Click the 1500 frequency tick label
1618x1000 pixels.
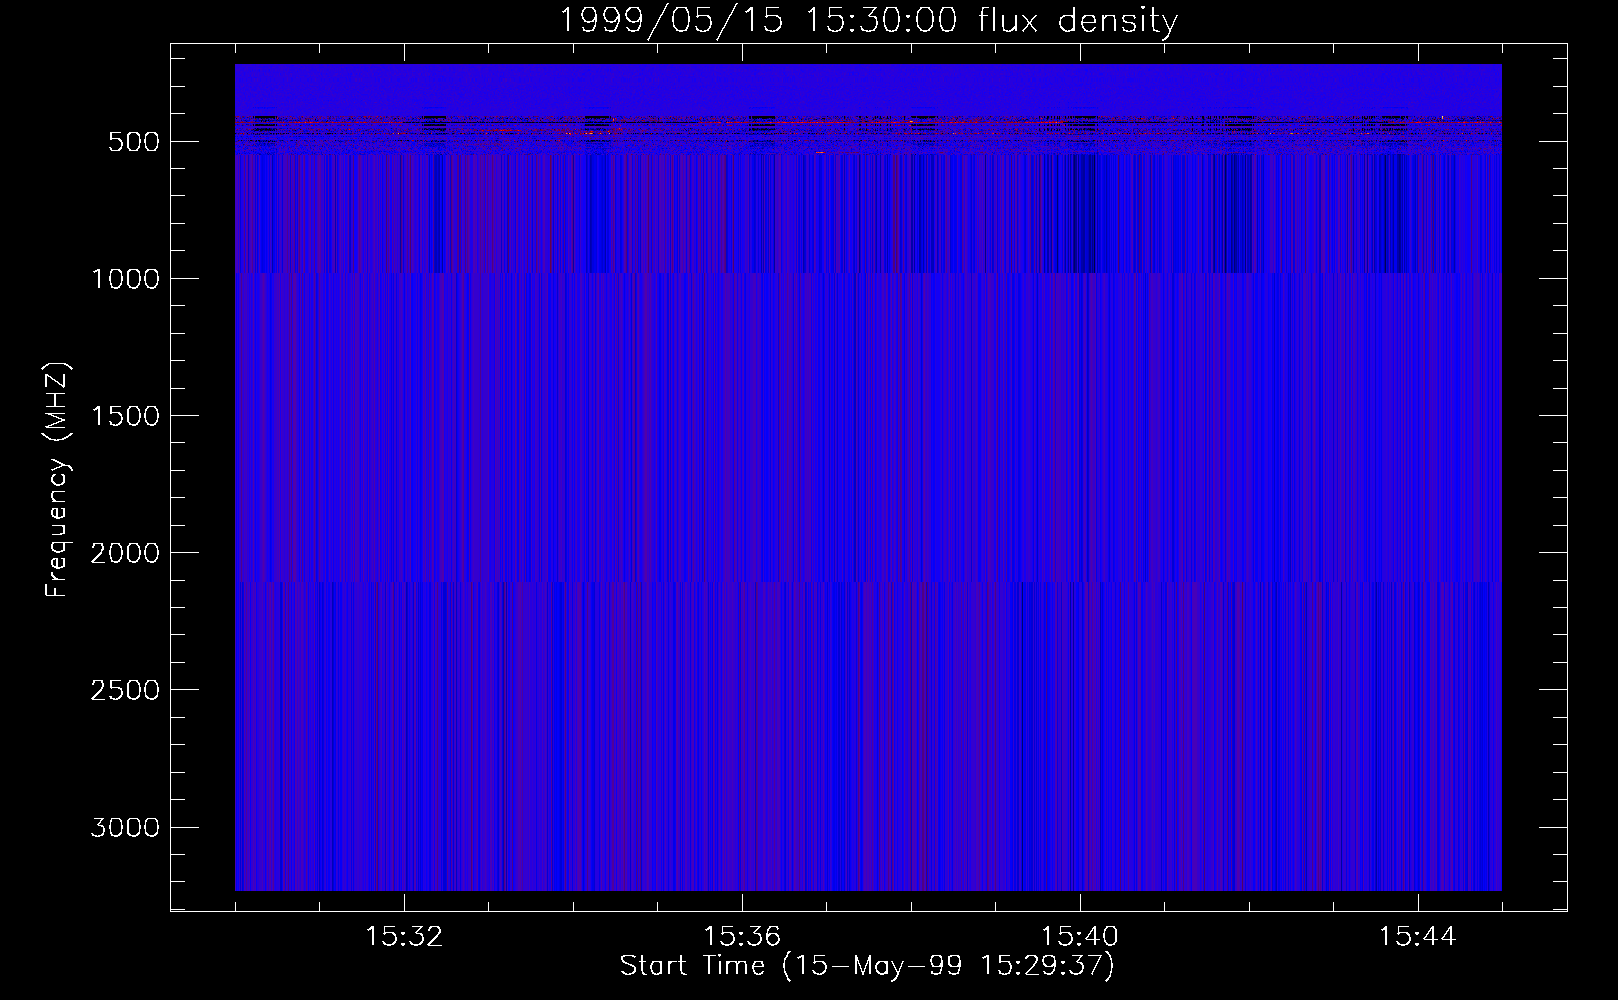125,416
